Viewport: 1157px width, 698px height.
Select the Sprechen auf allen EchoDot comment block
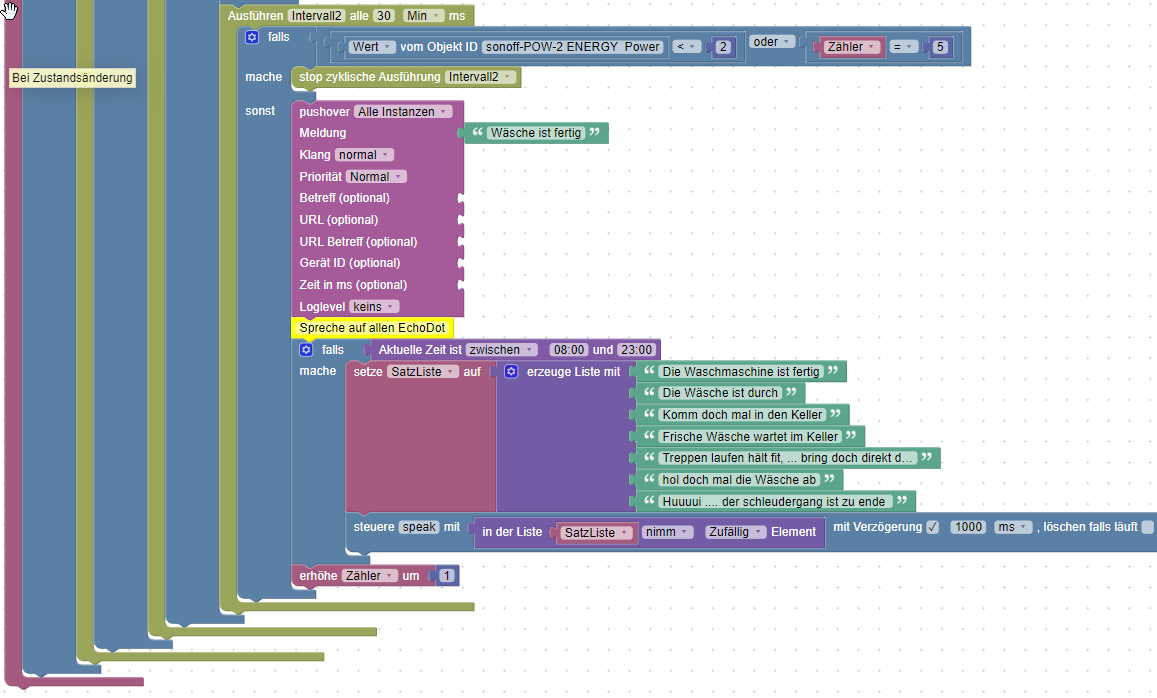[x=373, y=328]
